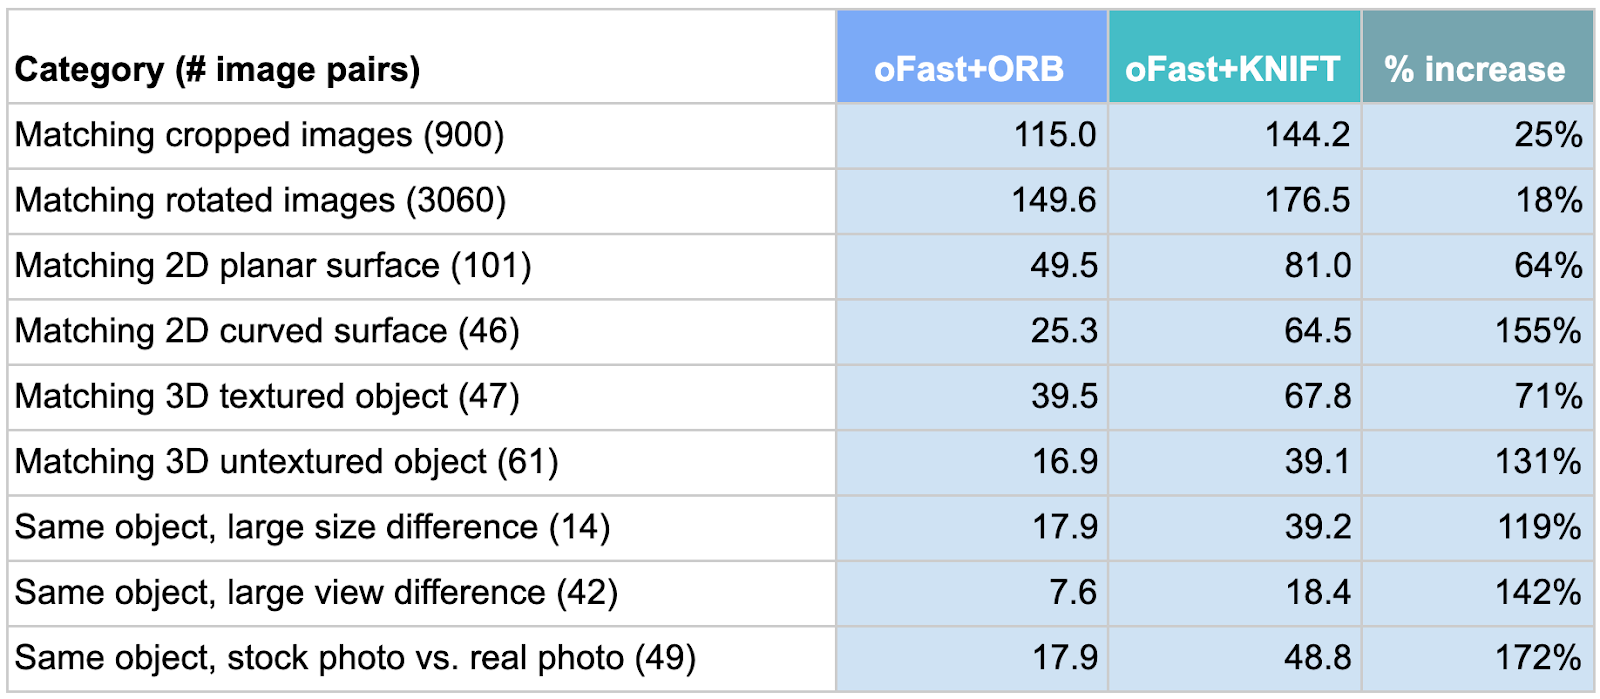Click the 115.0 value under oFast+ORB
The height and width of the screenshot is (699, 1600).
point(1055,135)
